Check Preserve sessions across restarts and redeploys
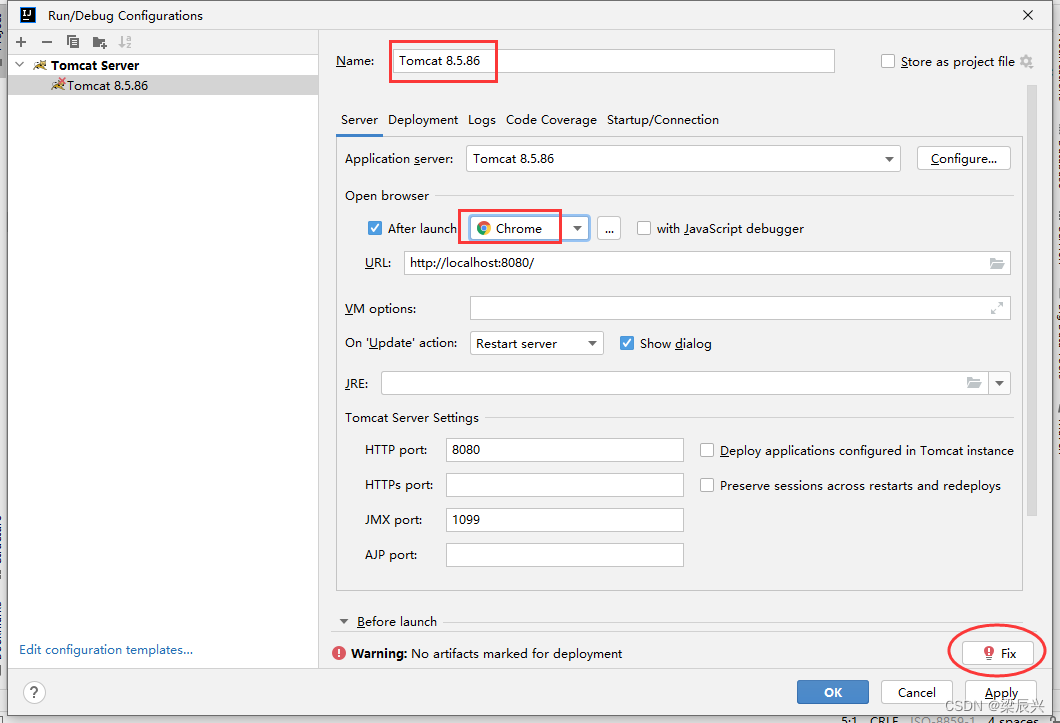 tap(706, 486)
